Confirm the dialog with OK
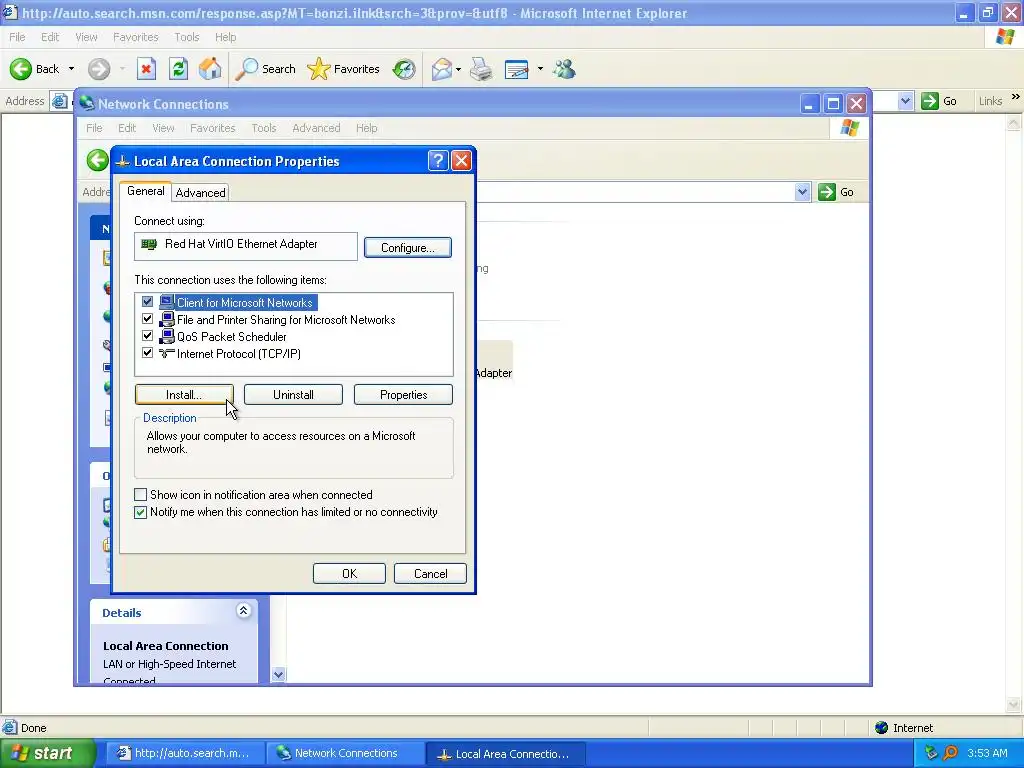The height and width of the screenshot is (768, 1024). pos(349,573)
